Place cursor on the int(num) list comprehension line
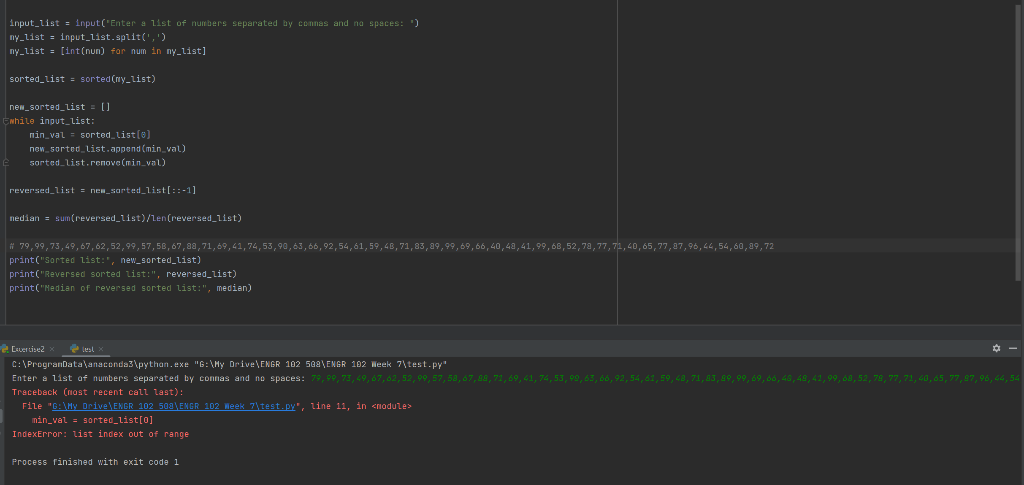Viewport: 1024px width, 485px height. click(108, 51)
